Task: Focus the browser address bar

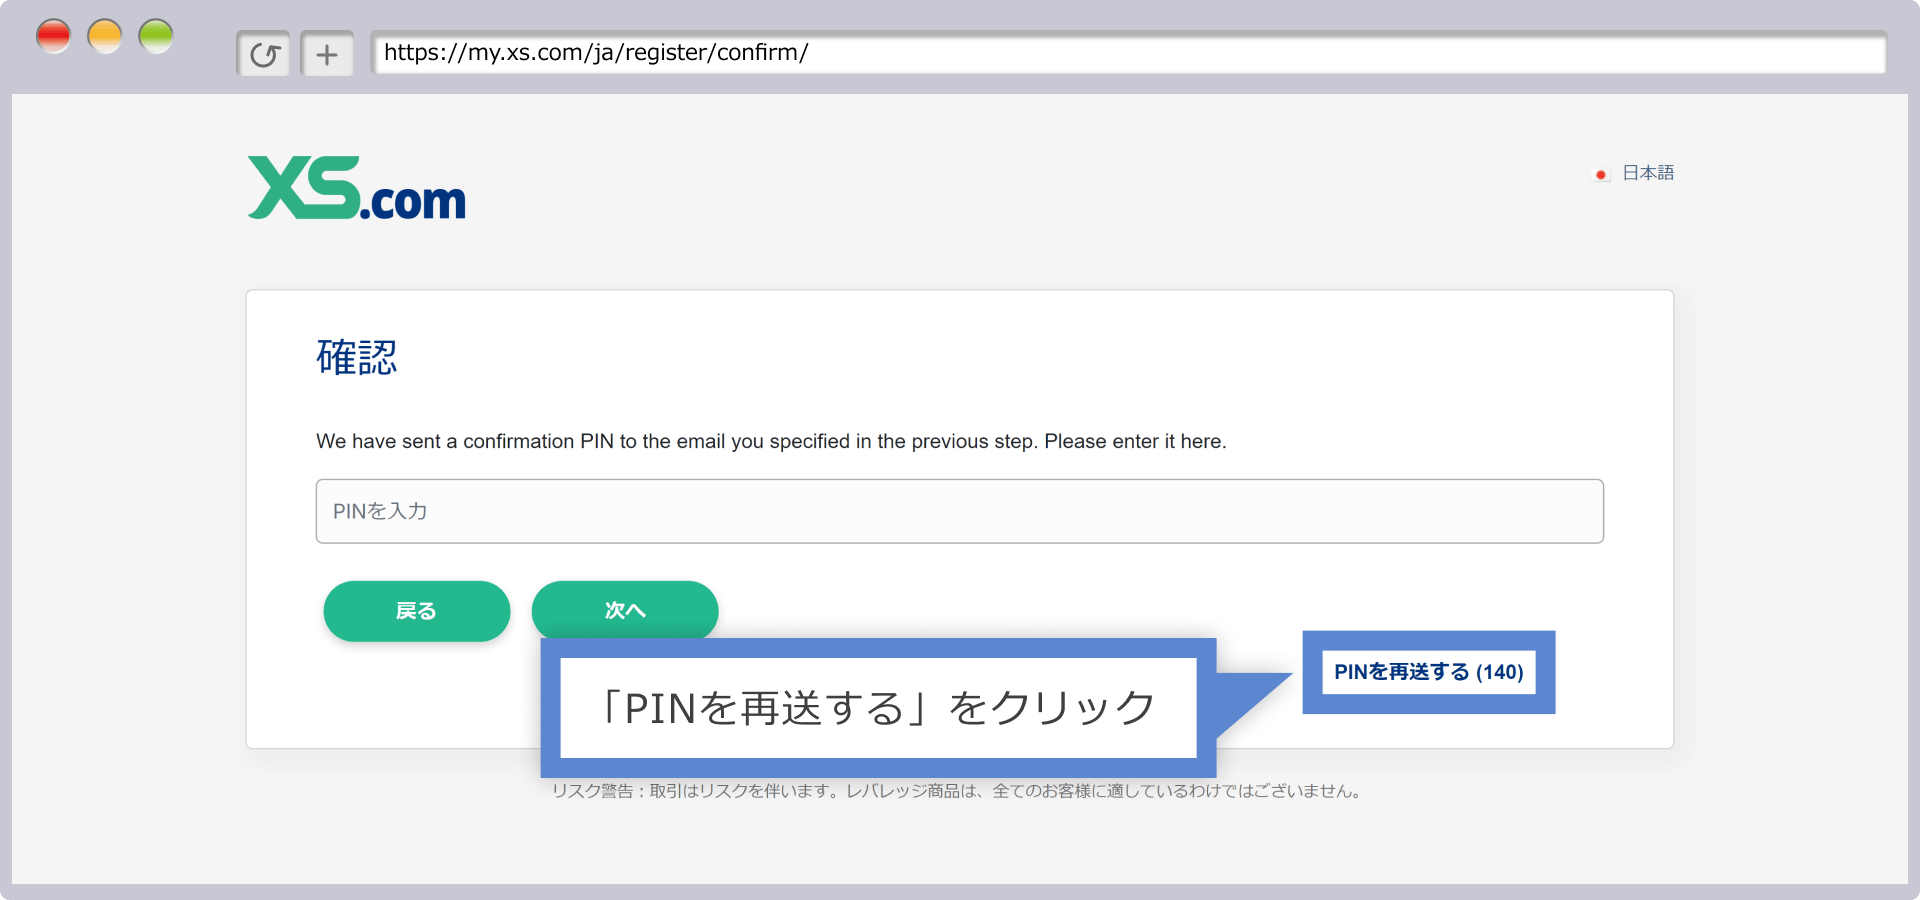Action: pyautogui.click(x=1128, y=52)
